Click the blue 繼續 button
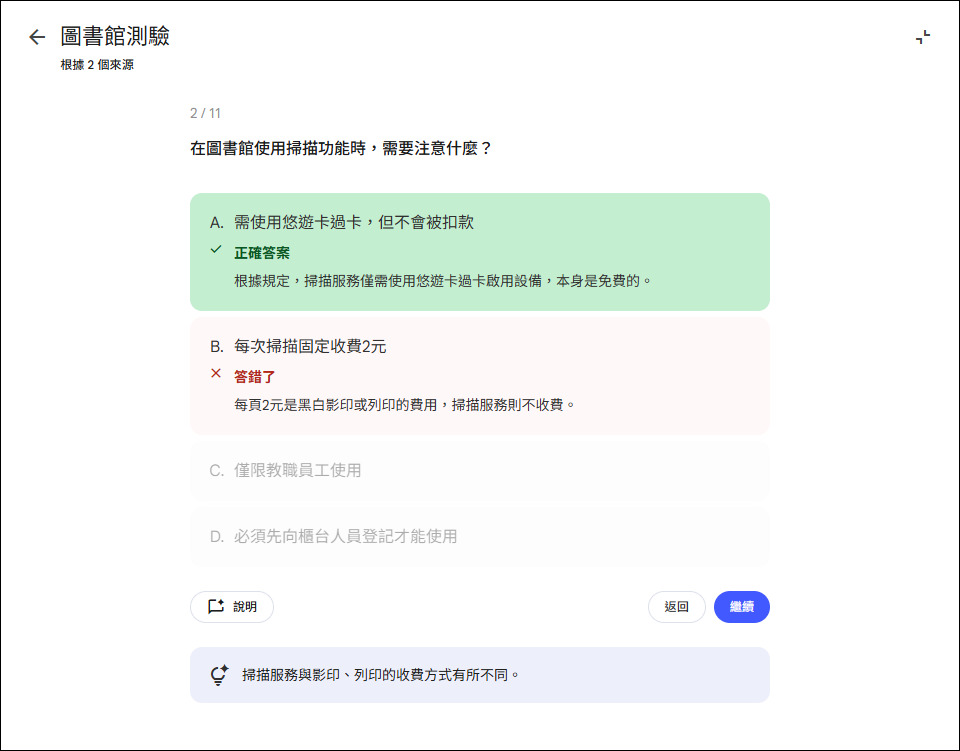960x751 pixels. (x=741, y=607)
